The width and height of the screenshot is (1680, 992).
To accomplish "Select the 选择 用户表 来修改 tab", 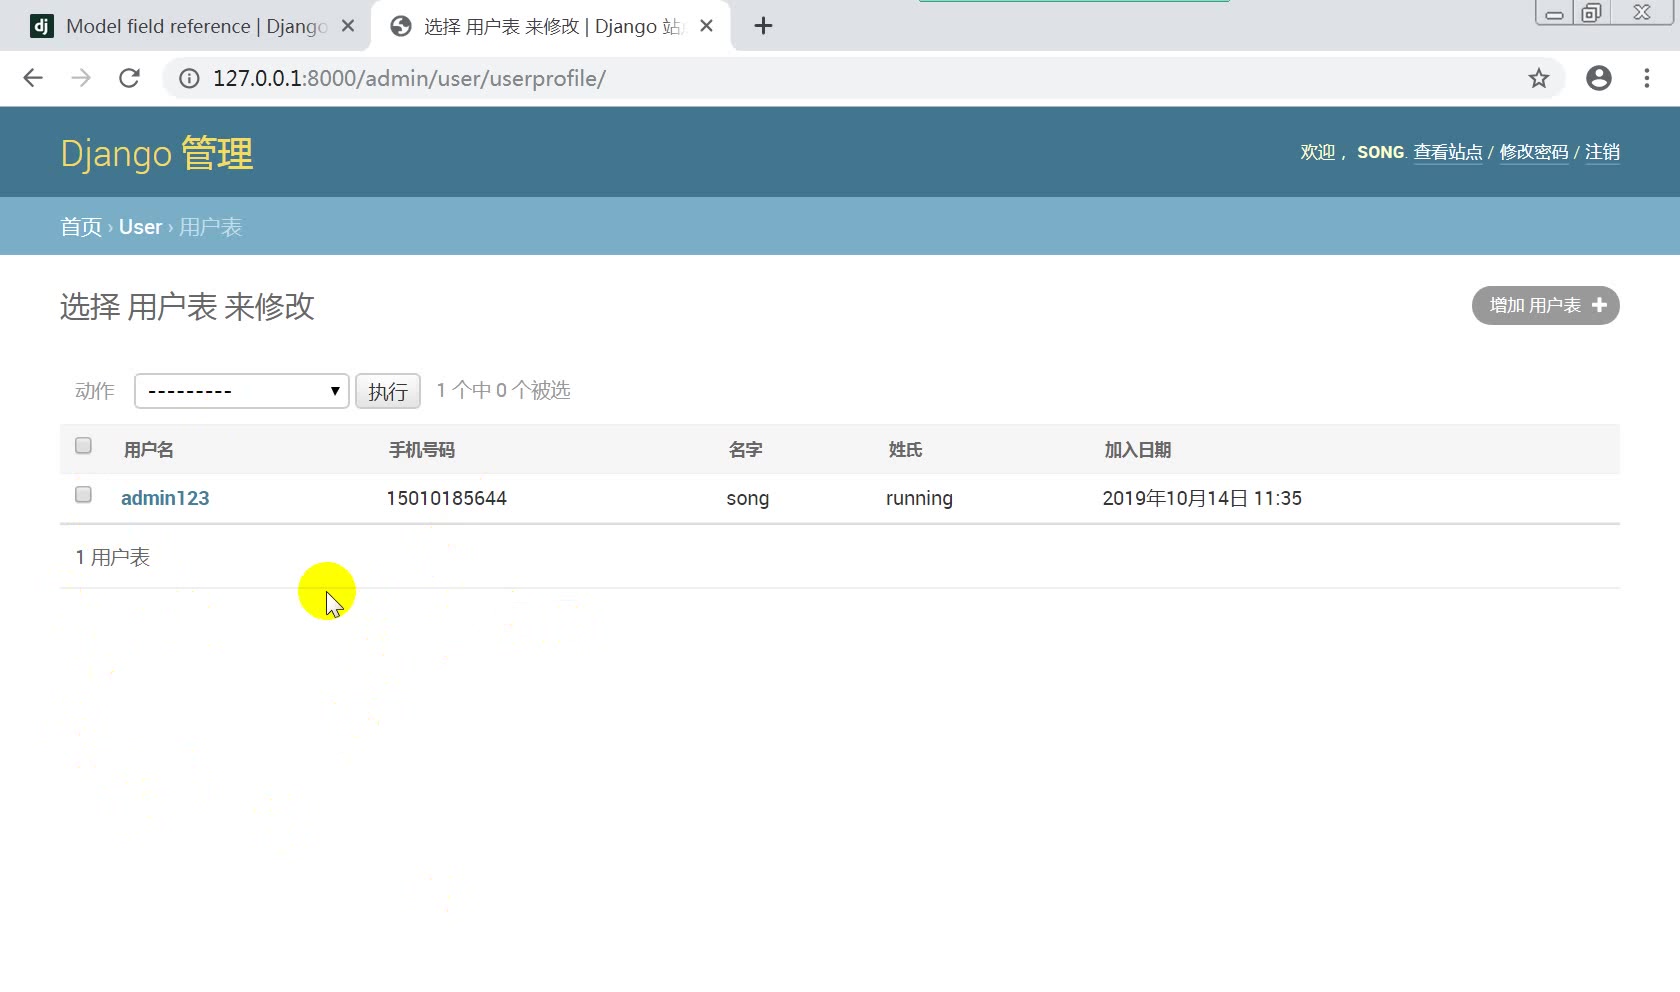I will tap(550, 26).
